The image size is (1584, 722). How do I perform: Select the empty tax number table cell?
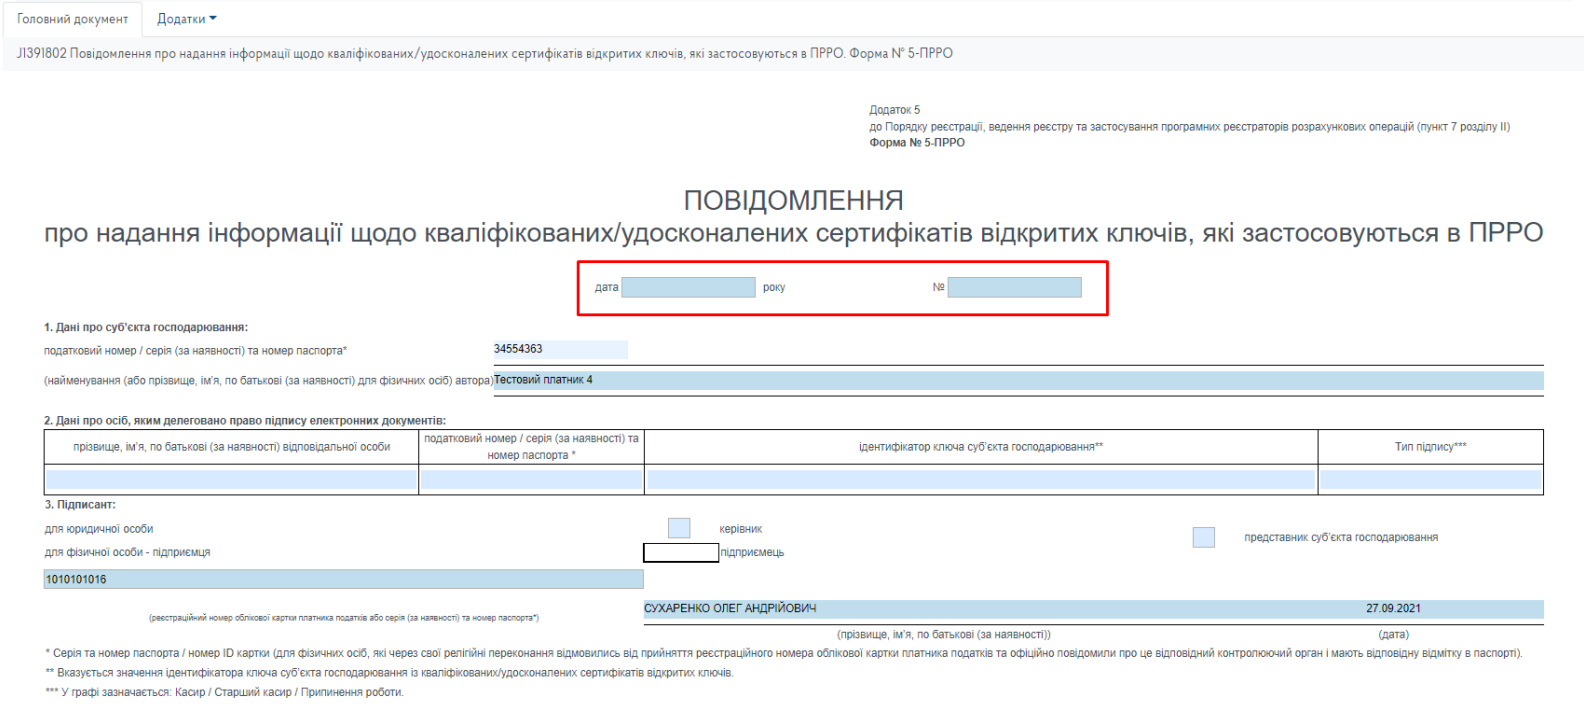(531, 480)
